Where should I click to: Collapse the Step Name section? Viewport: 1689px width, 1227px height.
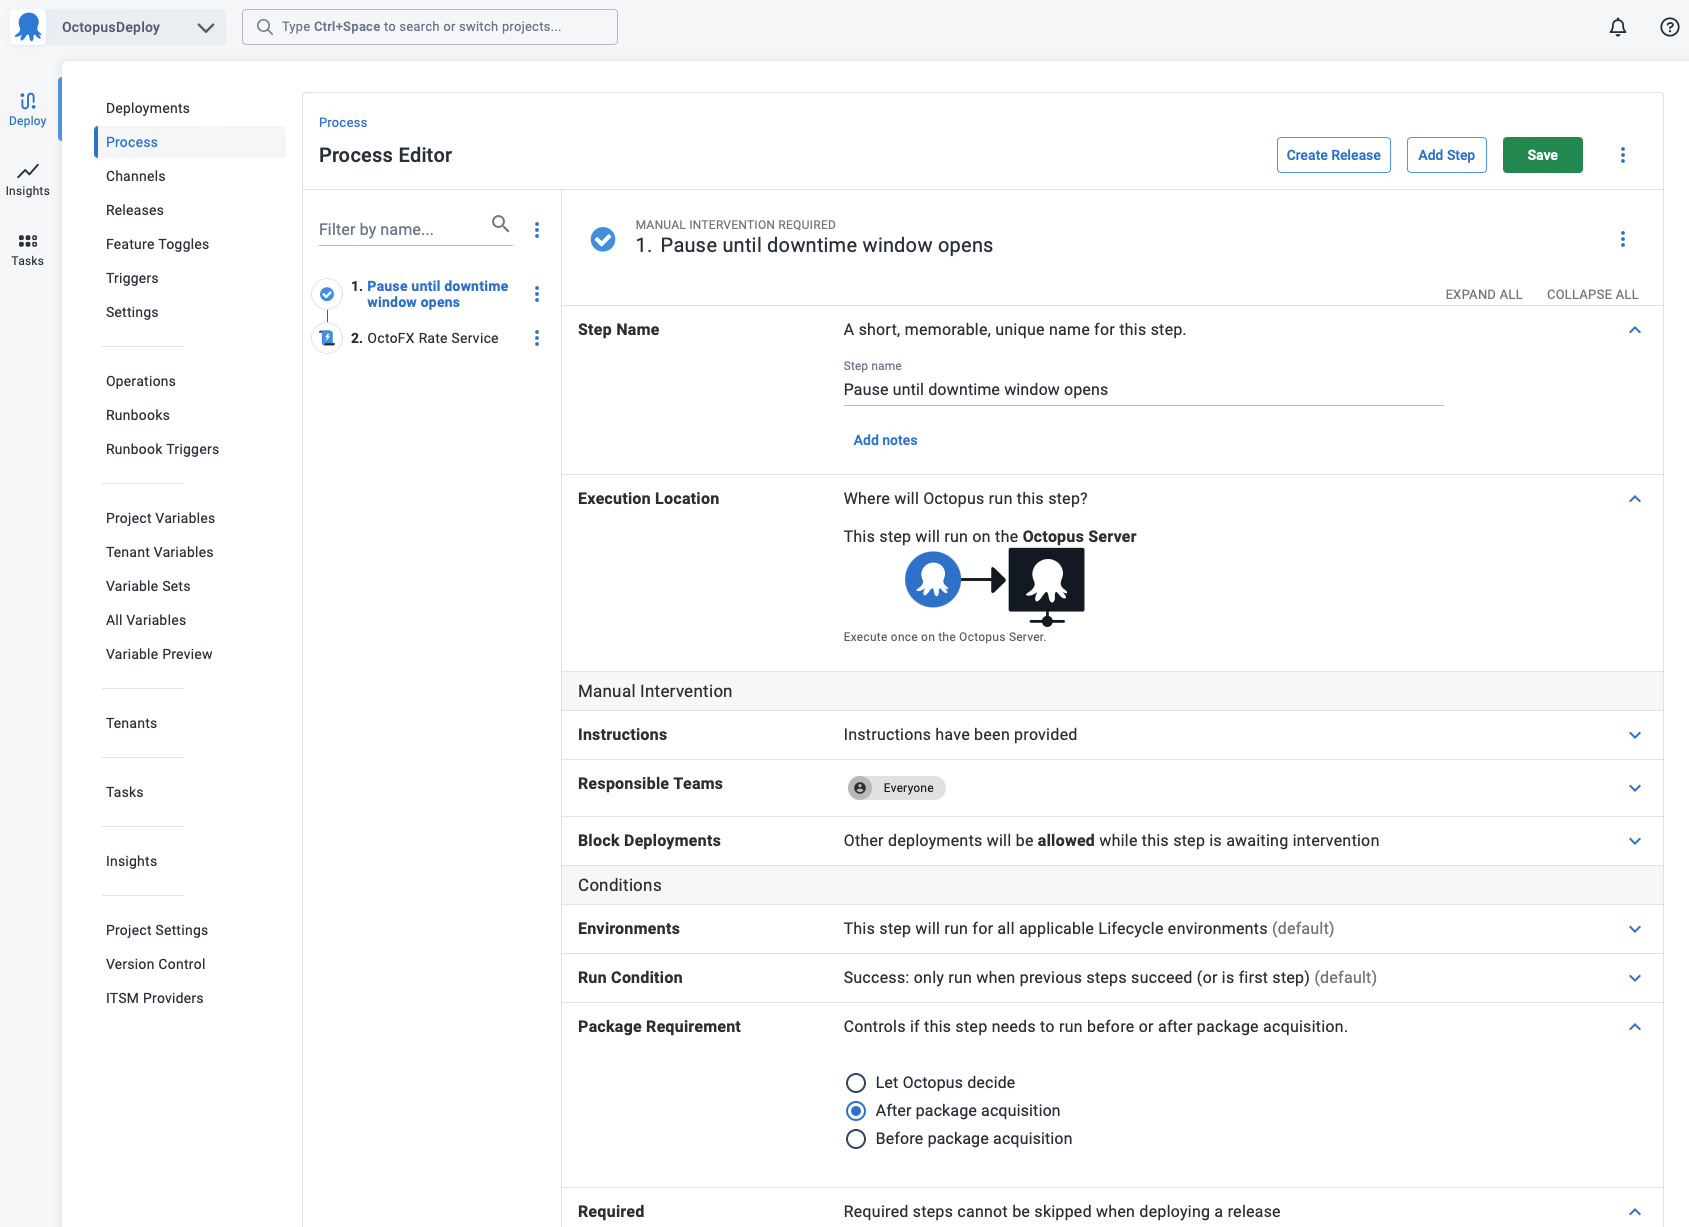[1635, 330]
